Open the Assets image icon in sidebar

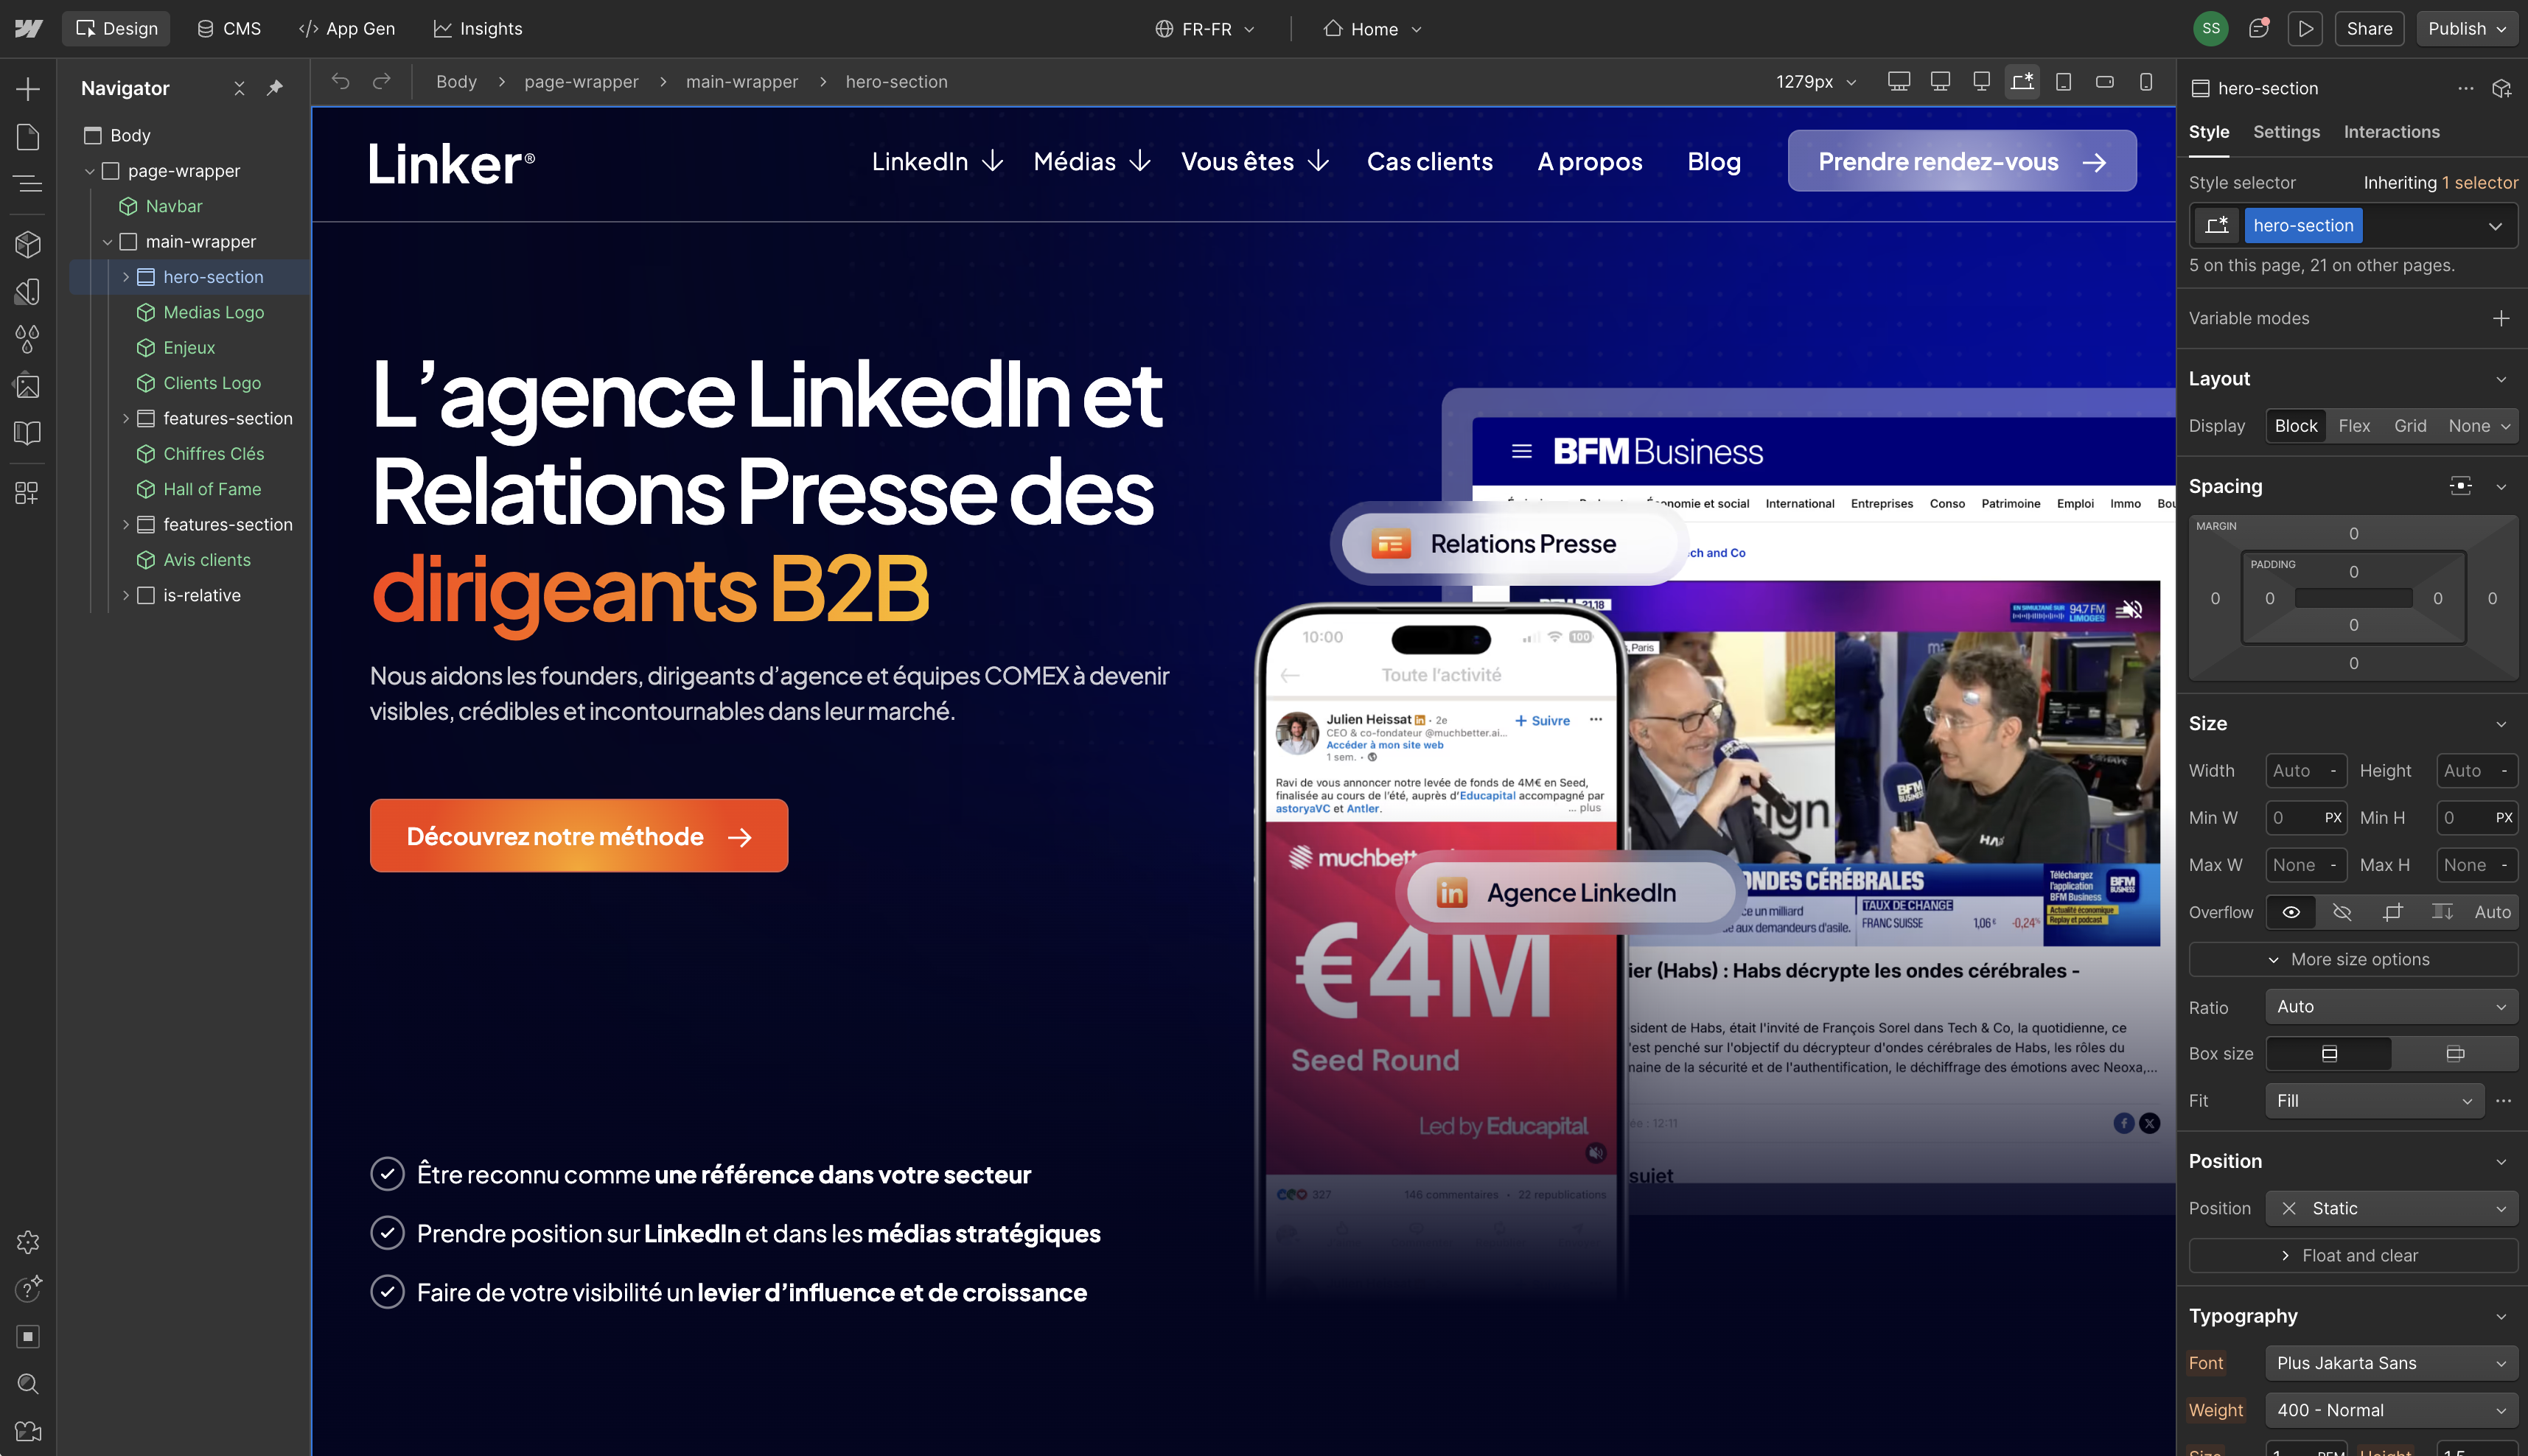(x=28, y=386)
